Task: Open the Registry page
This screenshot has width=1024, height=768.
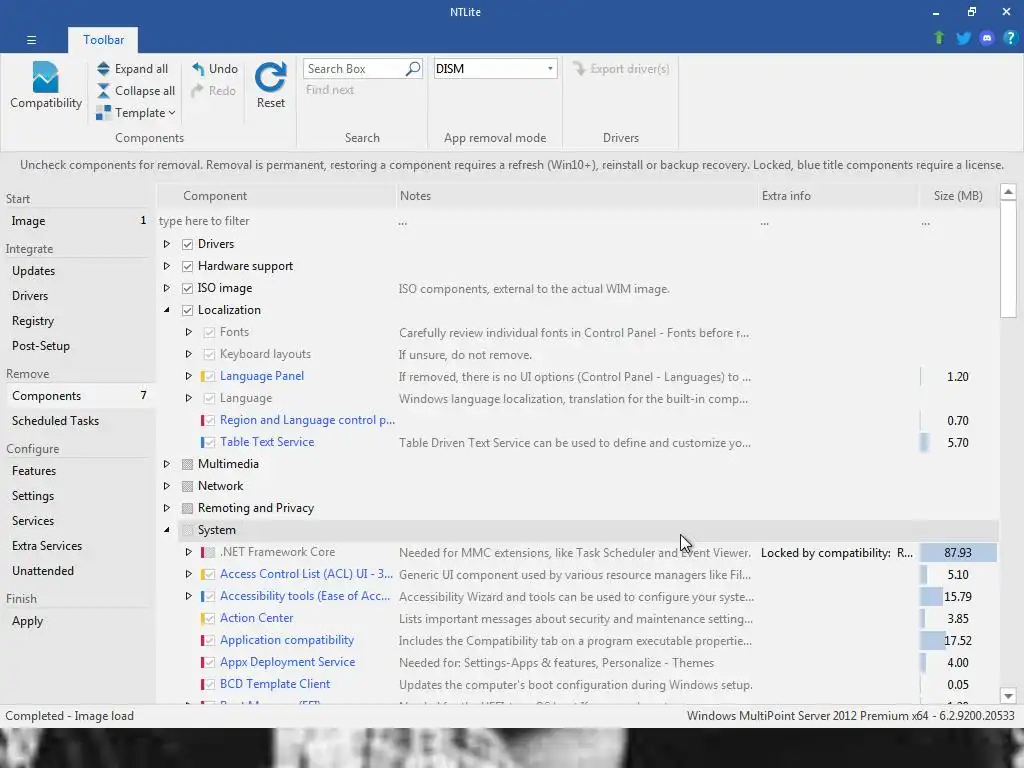Action: [x=77, y=321]
